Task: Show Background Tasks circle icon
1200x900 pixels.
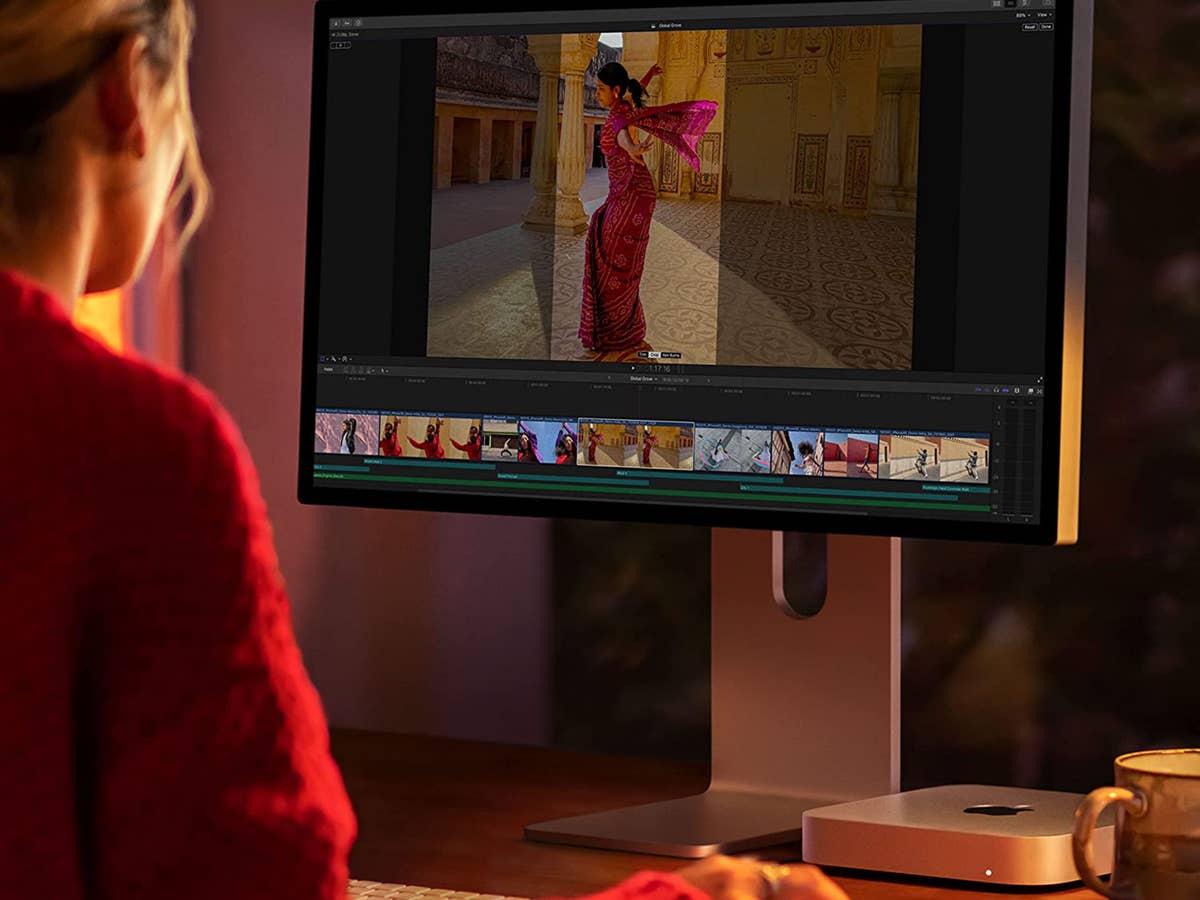Action: pos(358,22)
